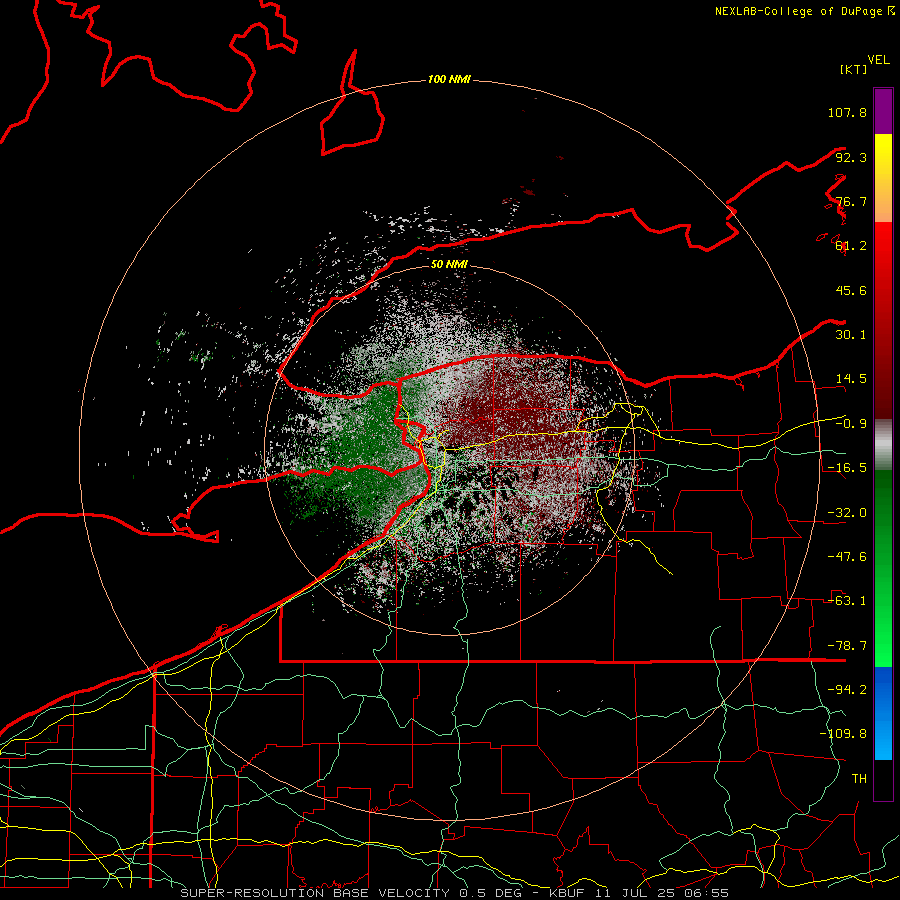Click the 30.1 velocity scale value
Viewport: 900px width, 900px height.
[x=851, y=335]
